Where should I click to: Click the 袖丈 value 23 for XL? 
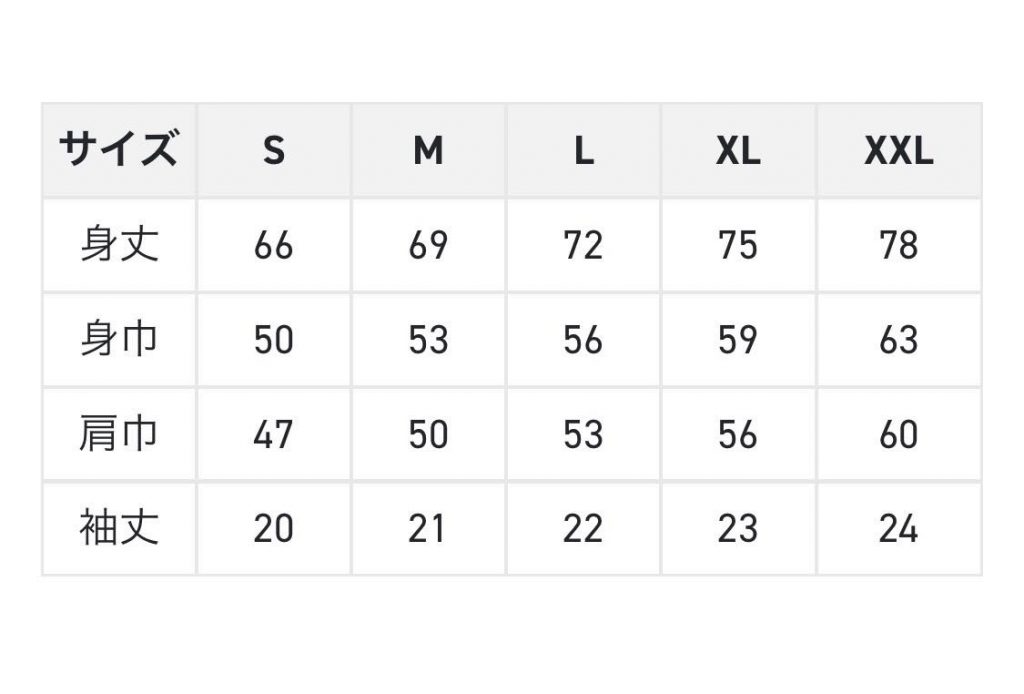click(x=738, y=528)
